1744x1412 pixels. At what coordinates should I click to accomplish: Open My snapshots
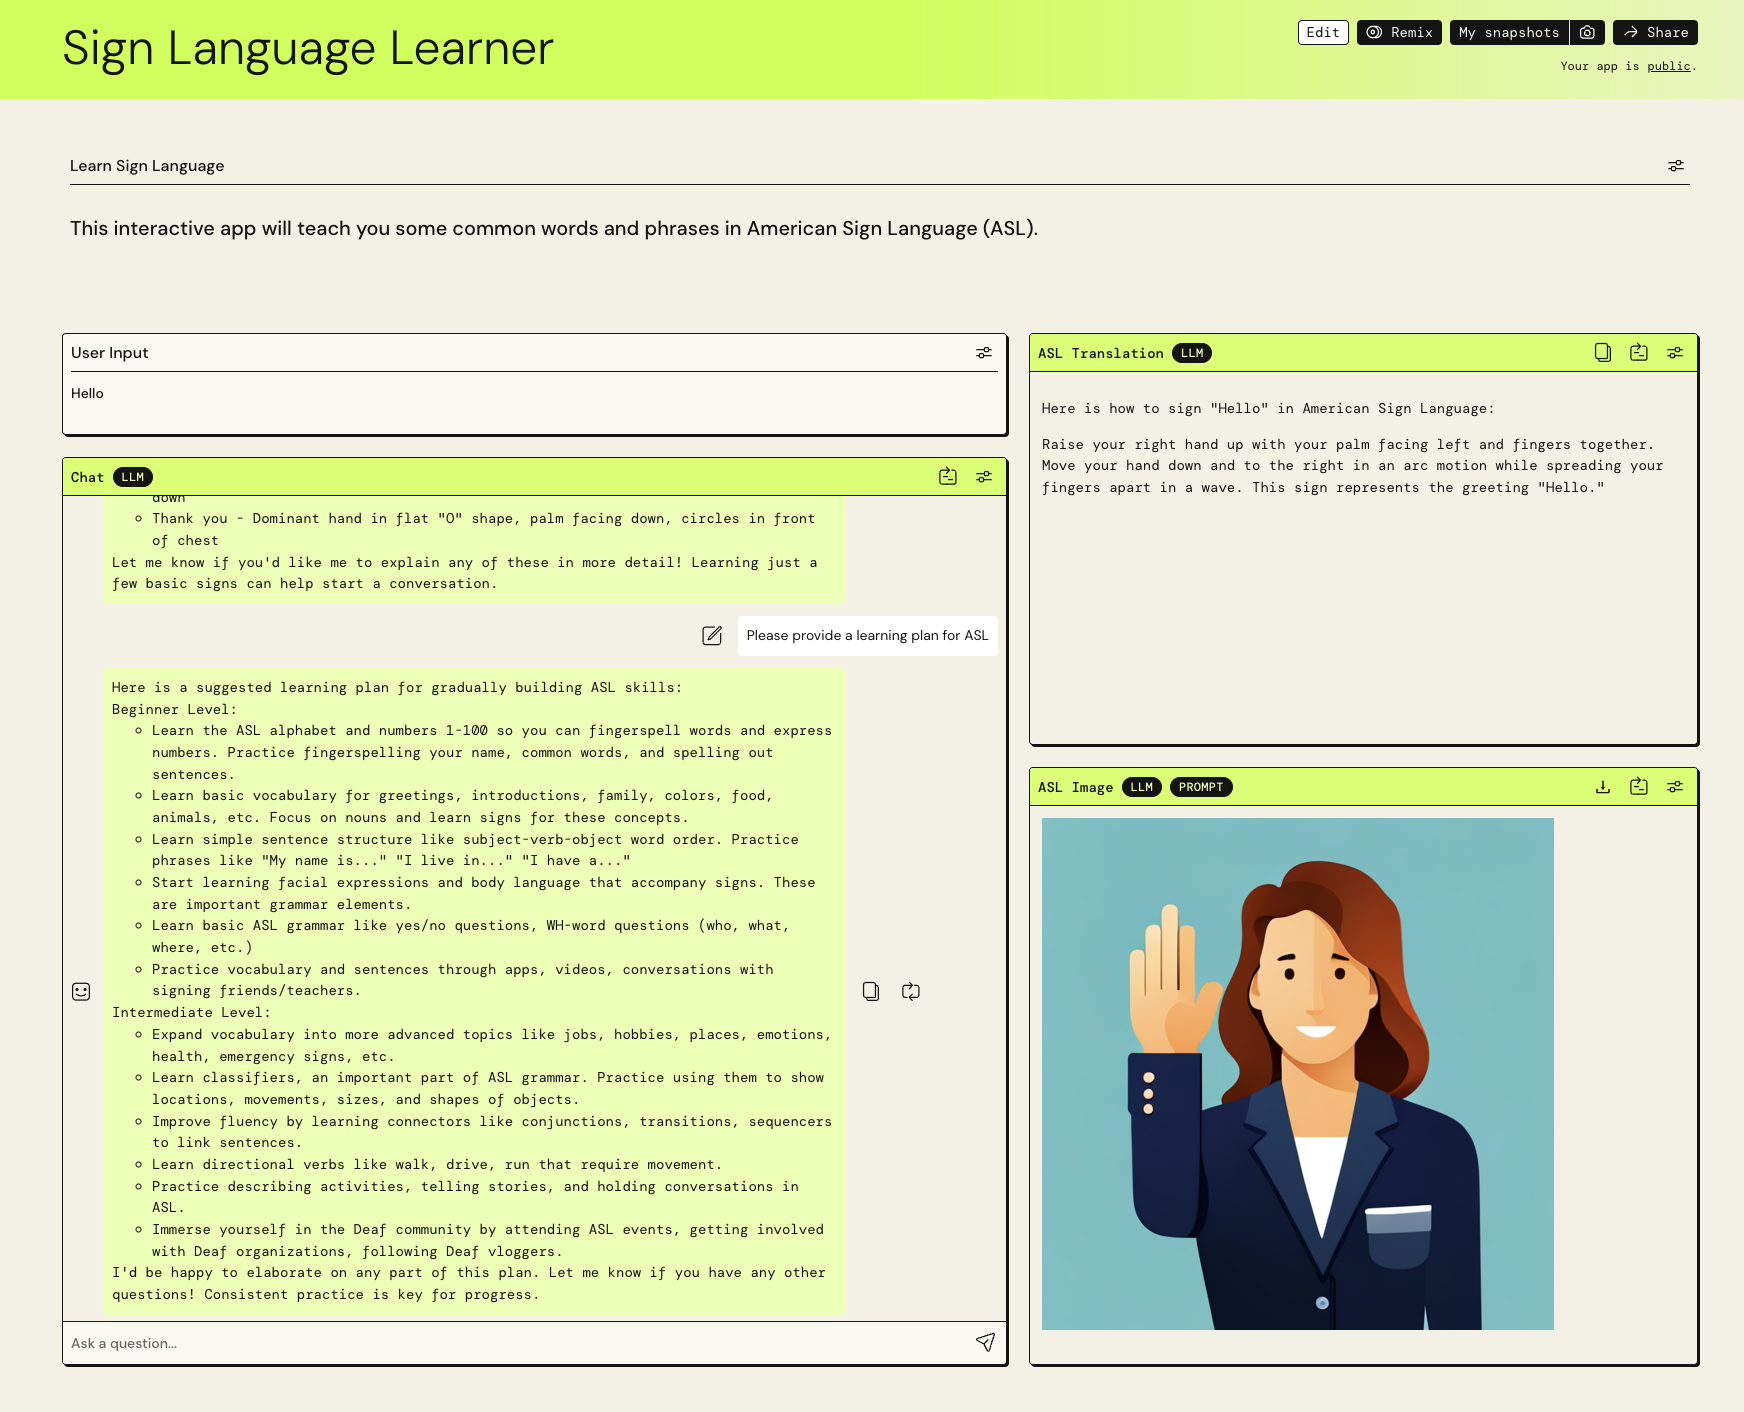coord(1508,32)
